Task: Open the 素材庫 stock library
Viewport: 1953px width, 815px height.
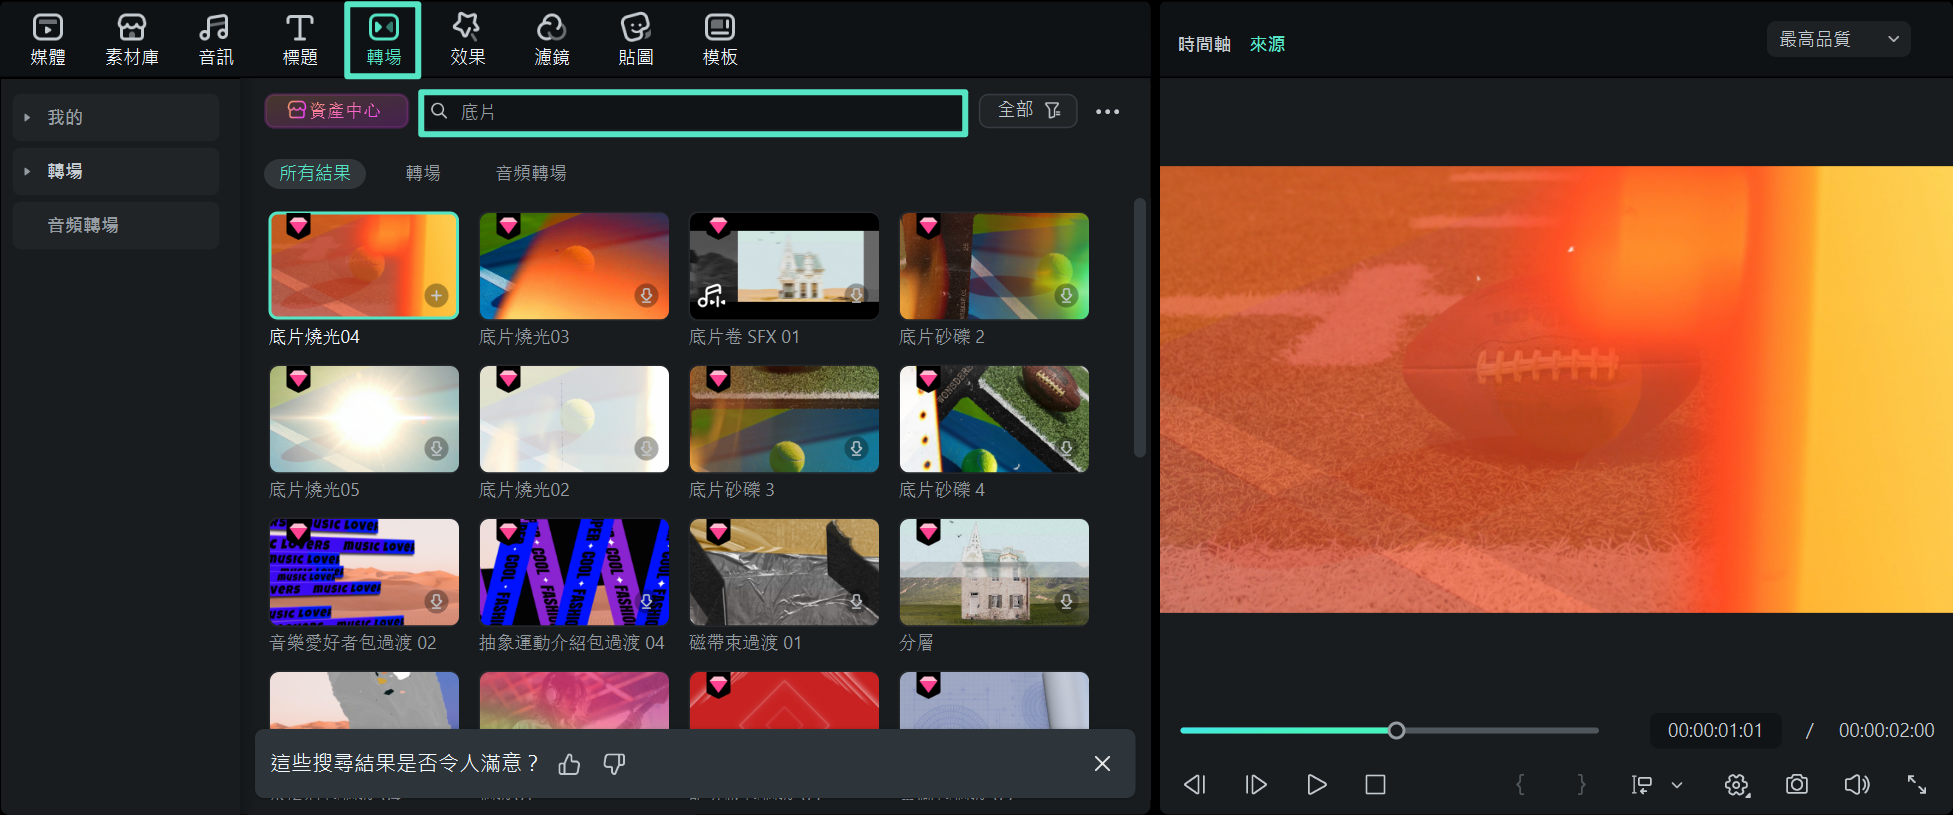Action: [x=132, y=40]
